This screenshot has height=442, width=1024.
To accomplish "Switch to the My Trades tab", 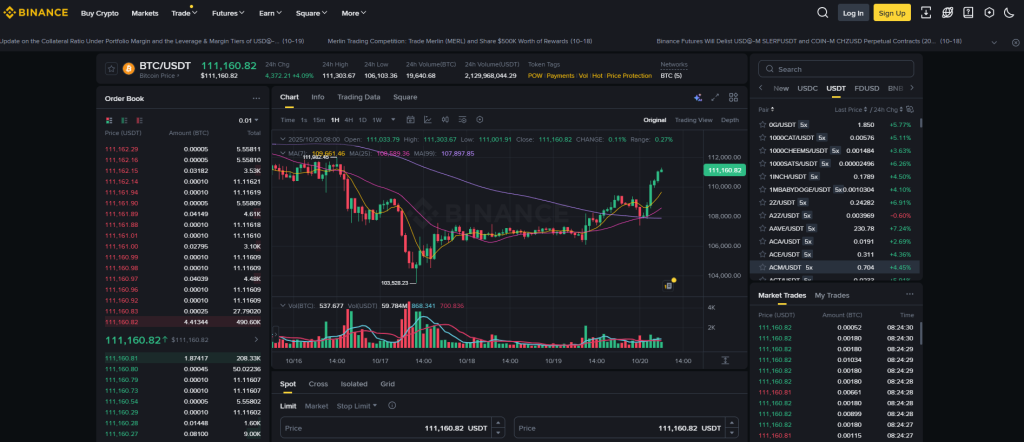I will click(x=832, y=295).
